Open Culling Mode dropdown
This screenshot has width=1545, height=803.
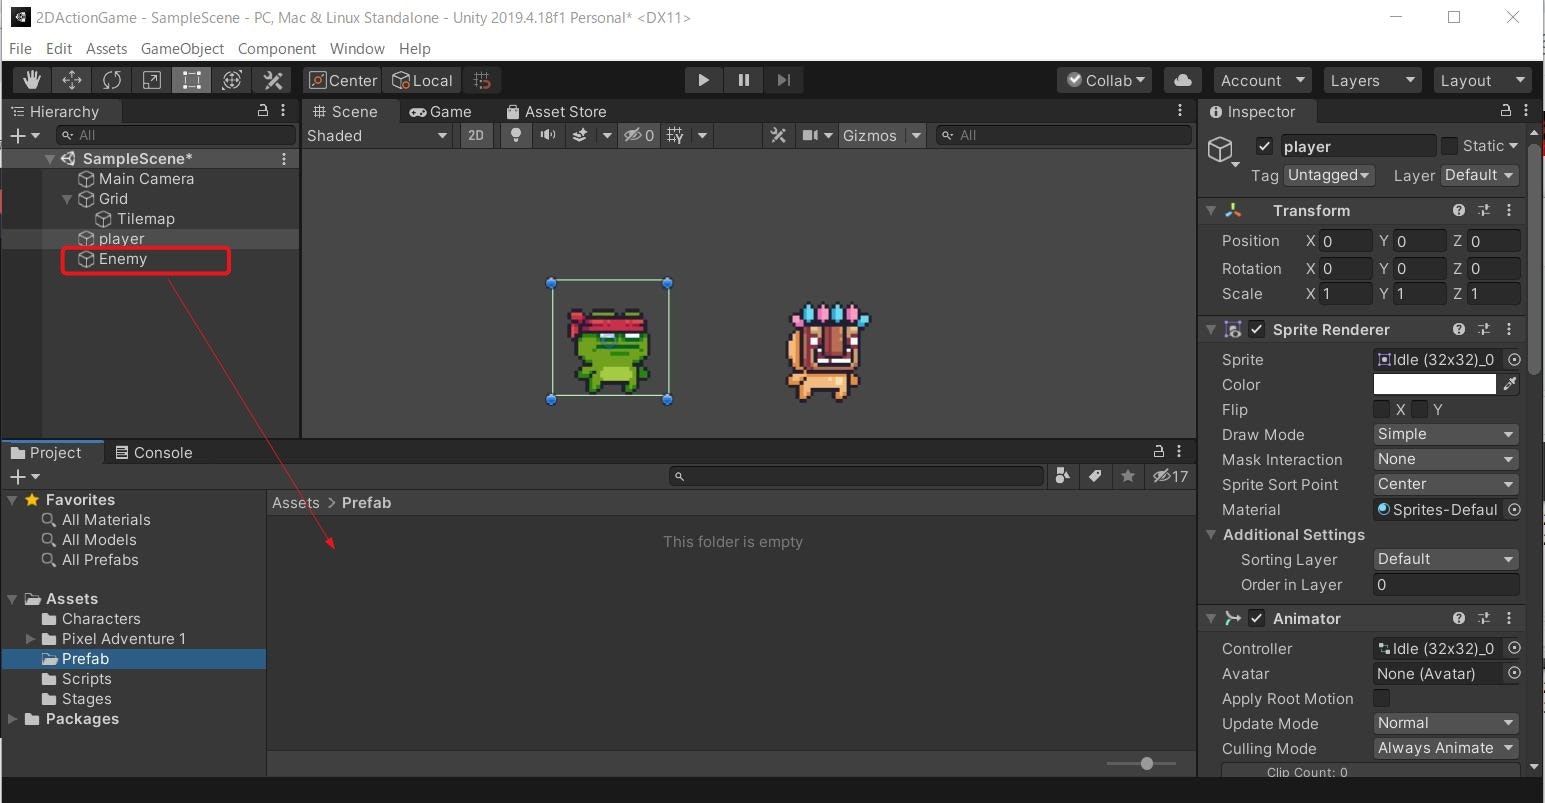point(1446,748)
